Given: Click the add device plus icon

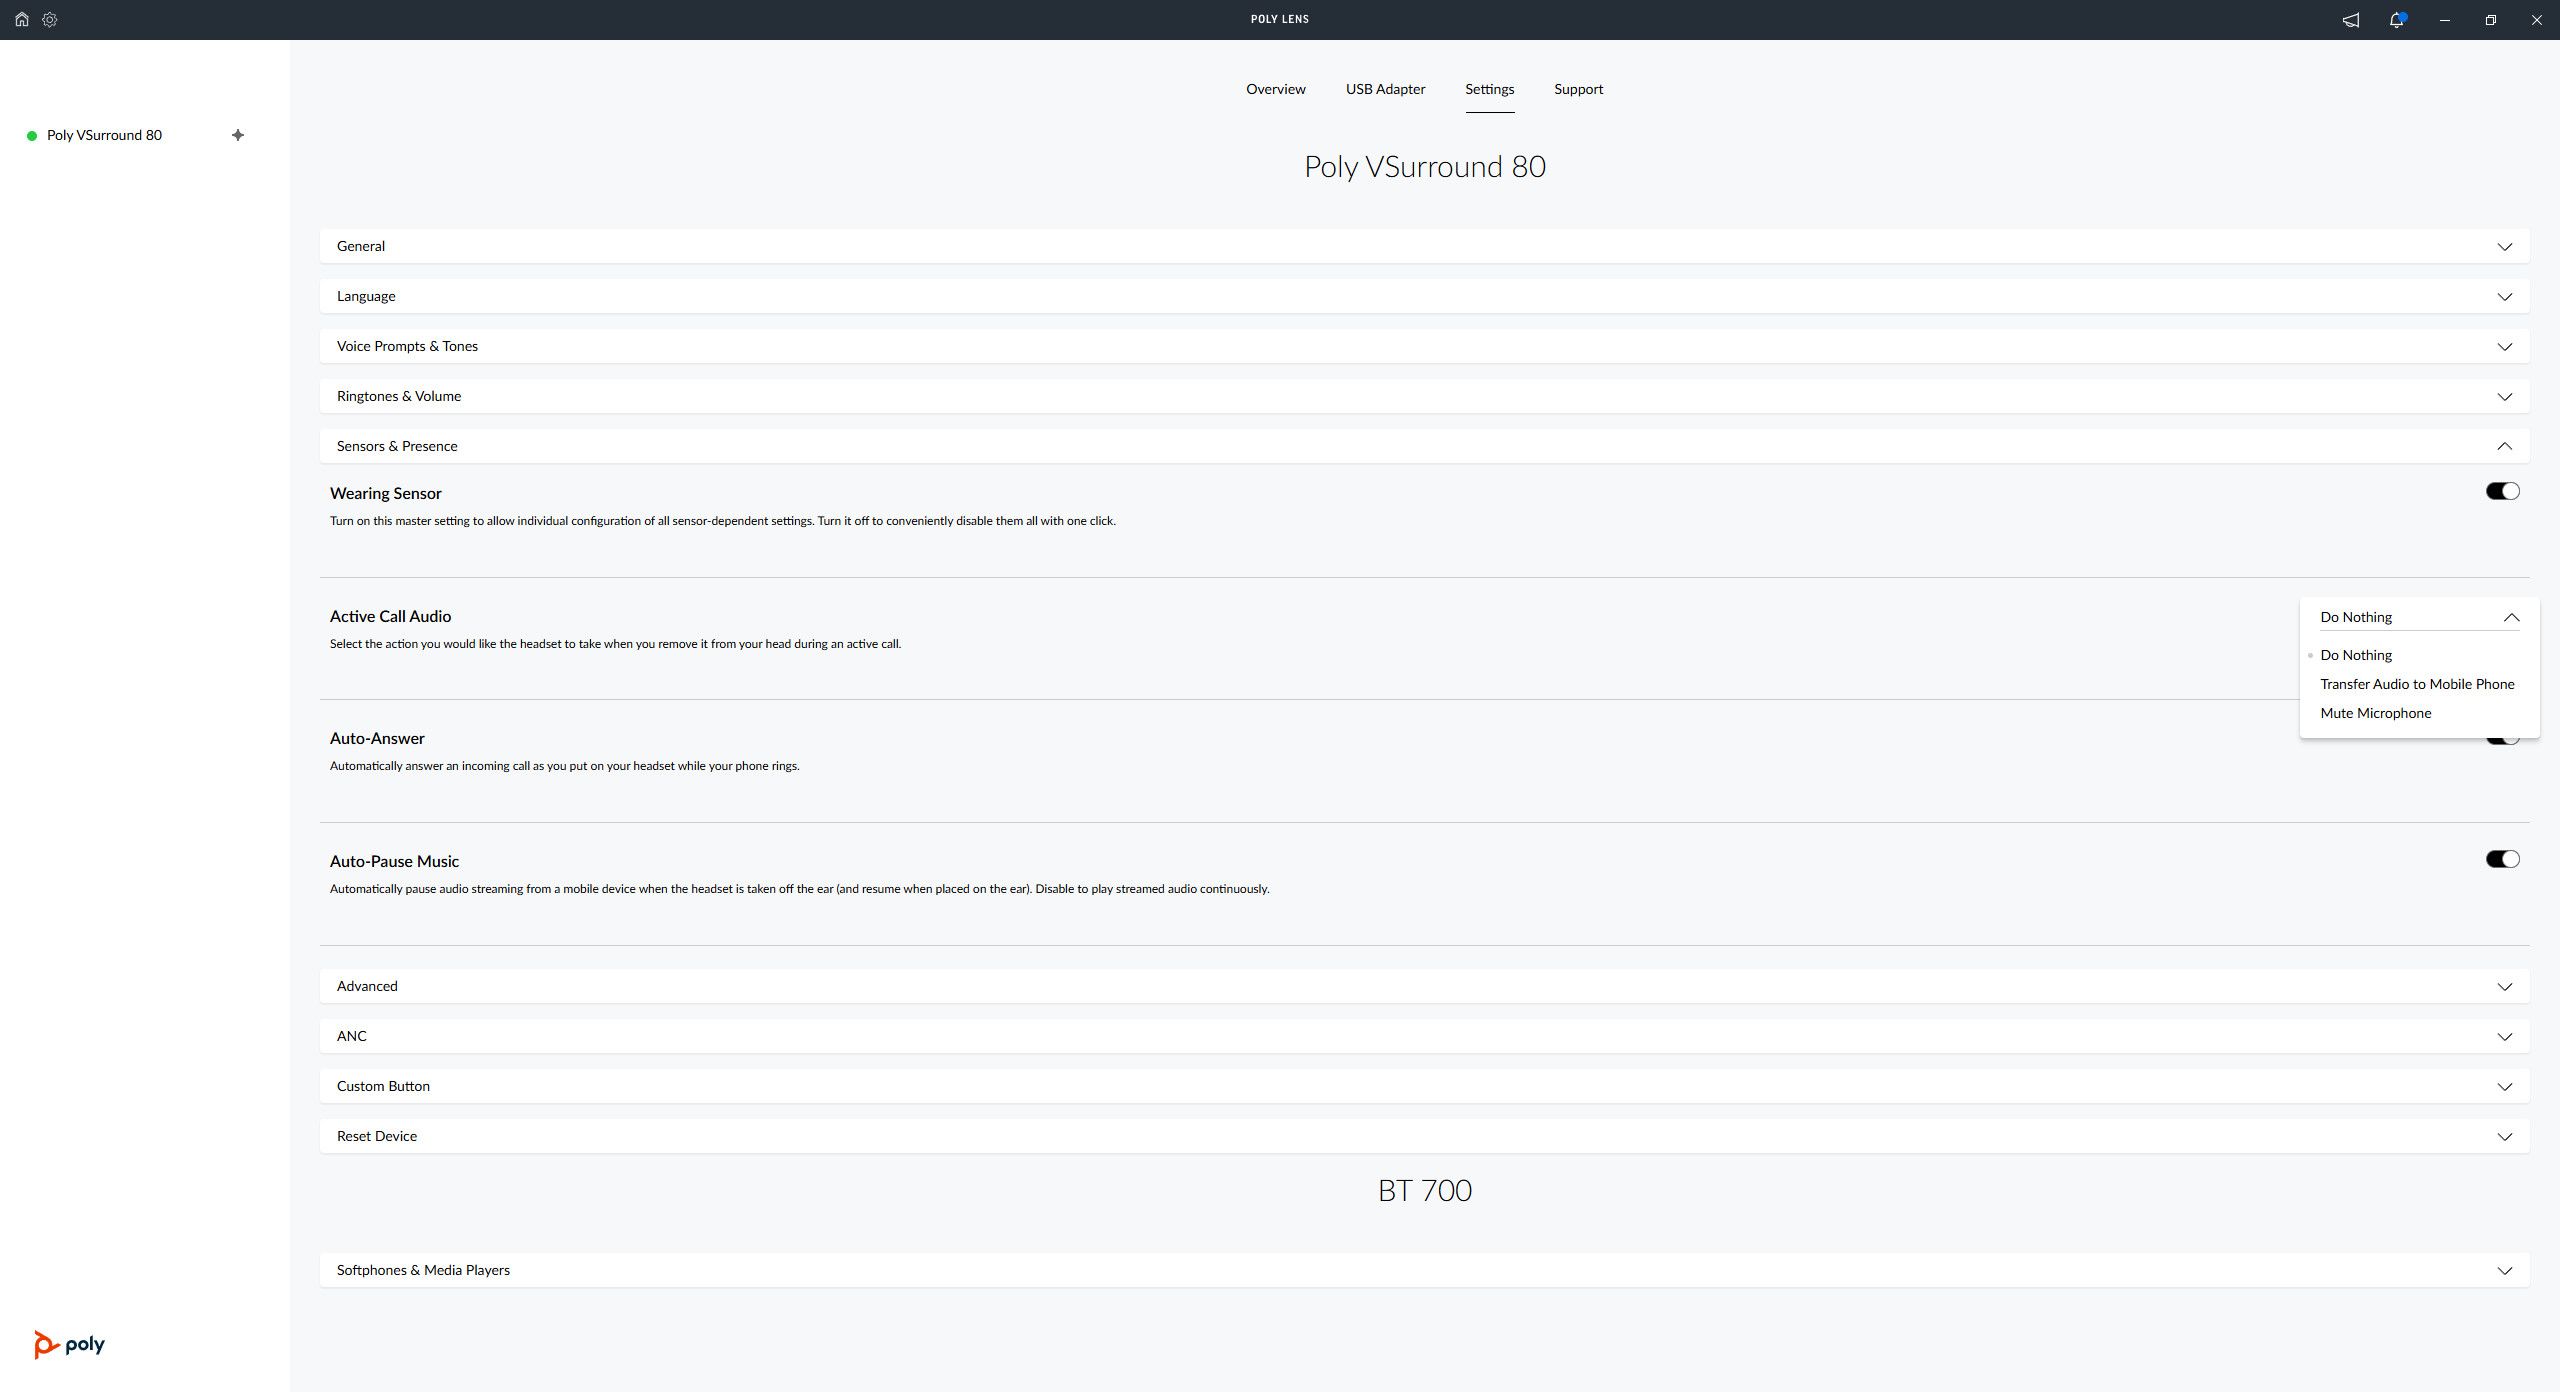Looking at the screenshot, I should pos(238,135).
